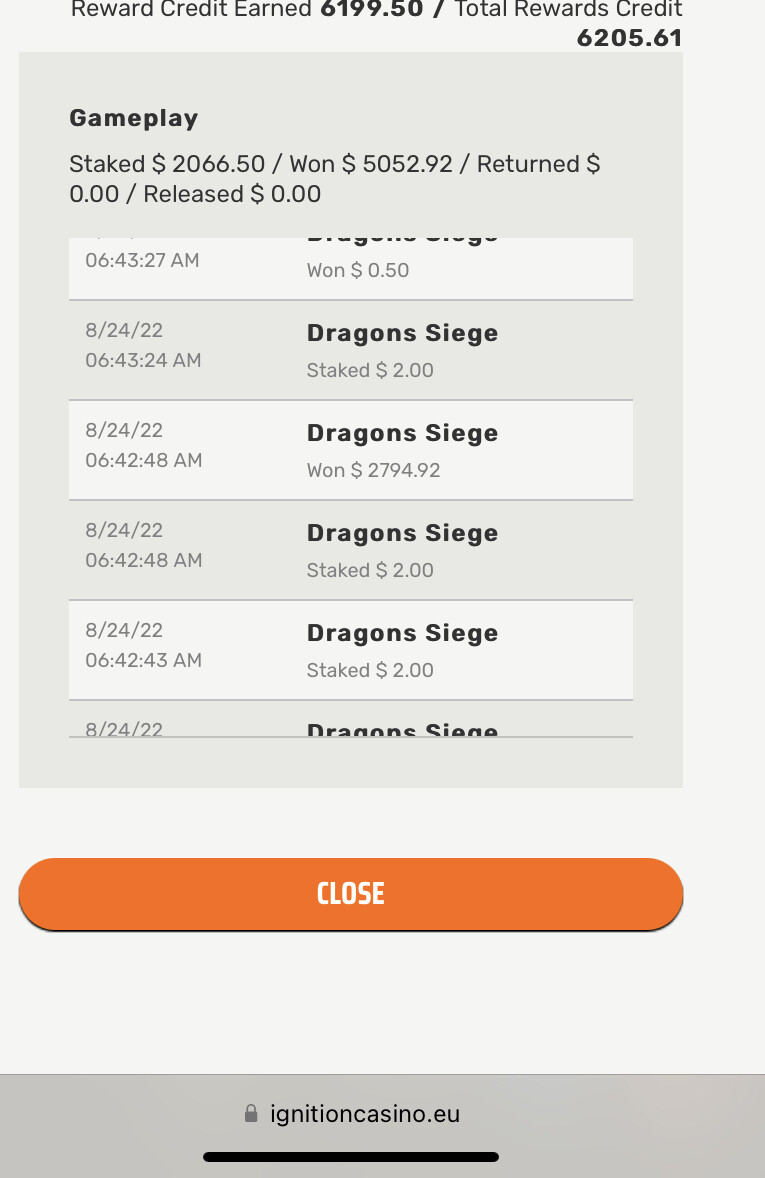Click the 8/24/22 date above 06:43:24 AM

124,331
